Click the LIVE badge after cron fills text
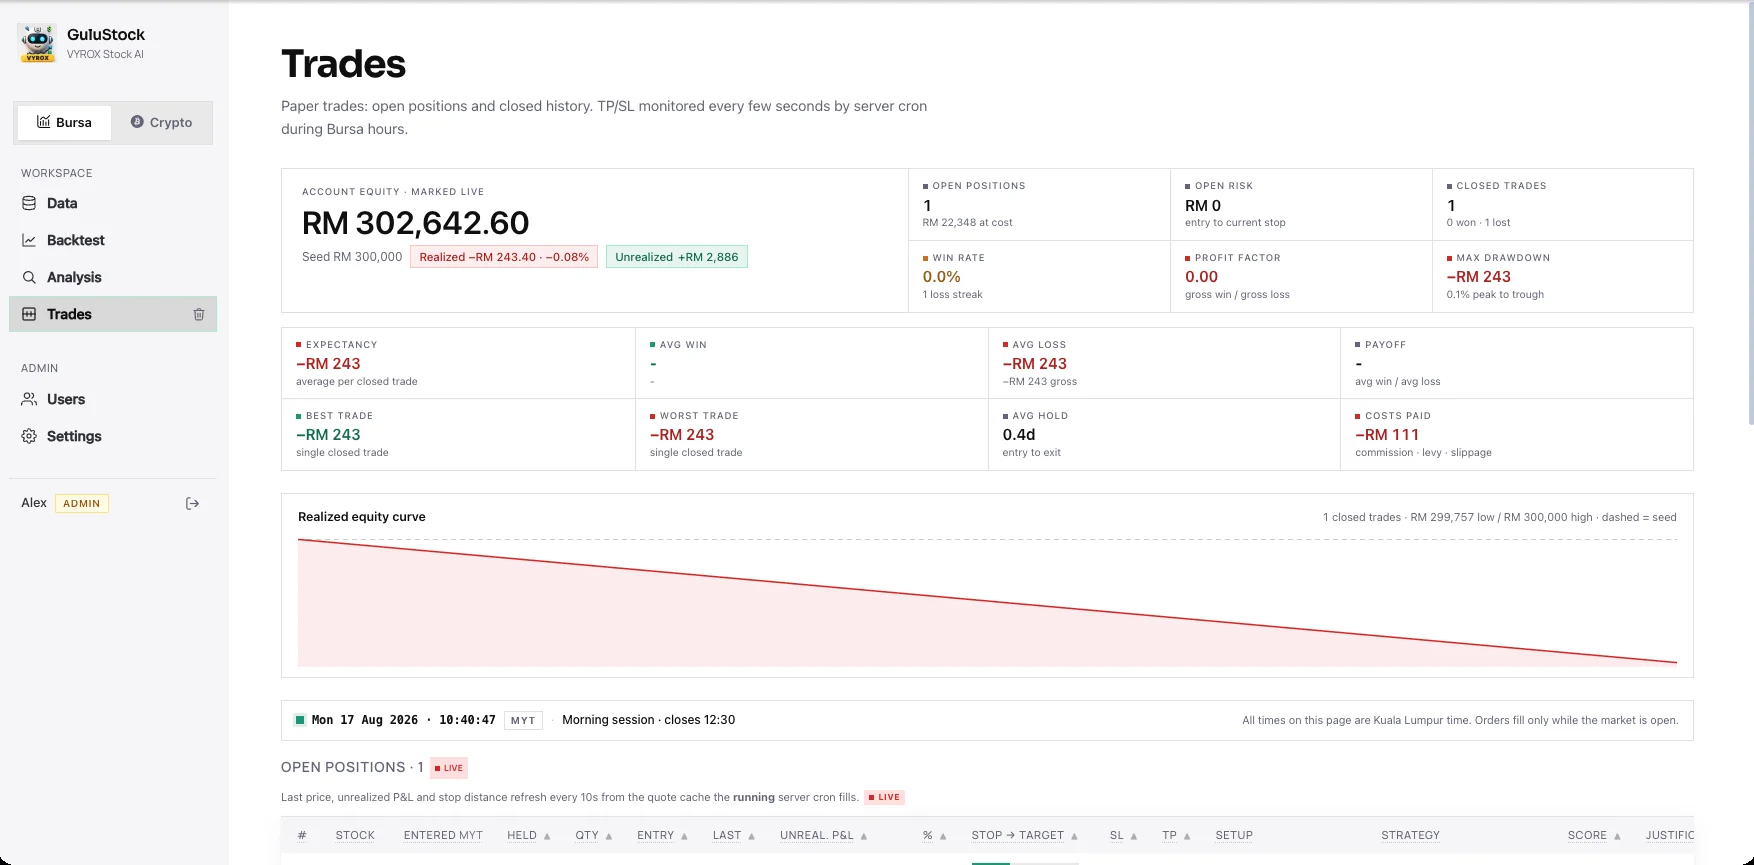Screen dimensions: 1754x865 [885, 797]
